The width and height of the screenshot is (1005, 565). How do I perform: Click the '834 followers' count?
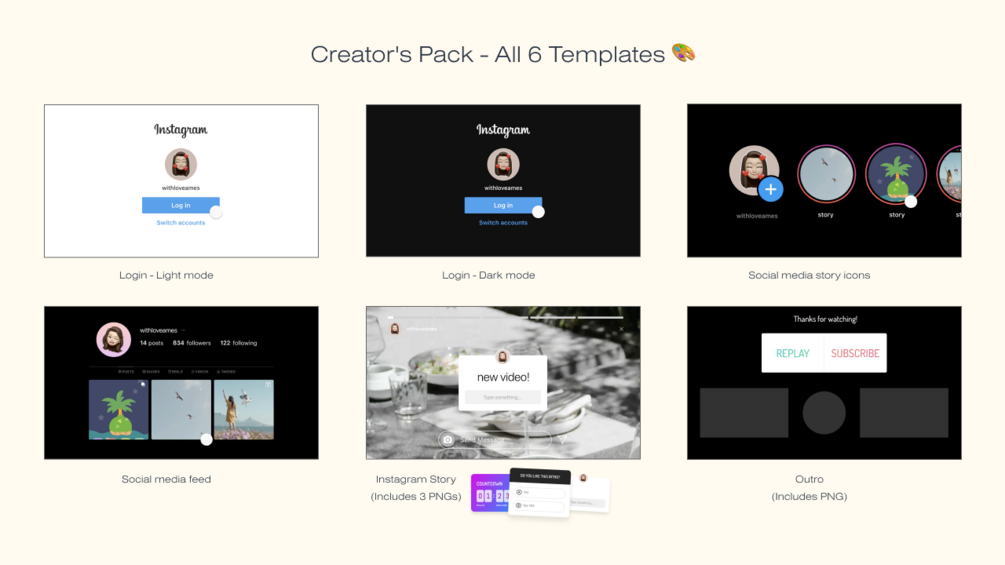[192, 343]
